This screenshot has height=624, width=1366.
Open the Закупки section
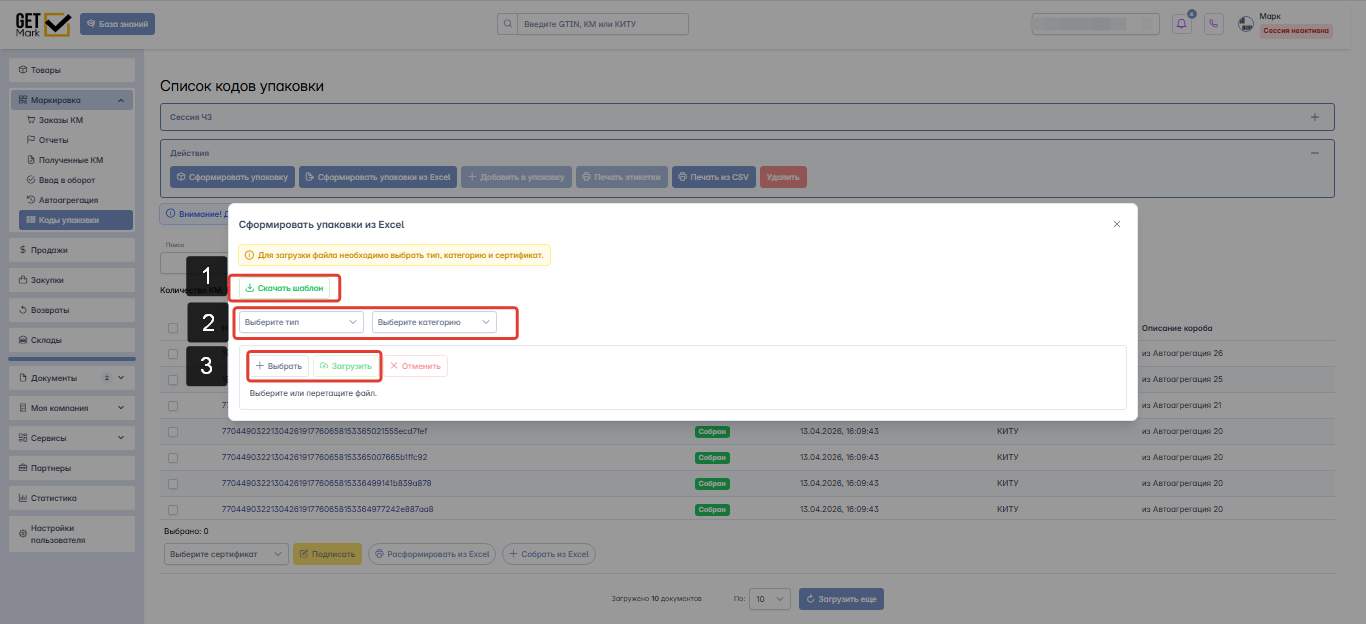[x=72, y=280]
